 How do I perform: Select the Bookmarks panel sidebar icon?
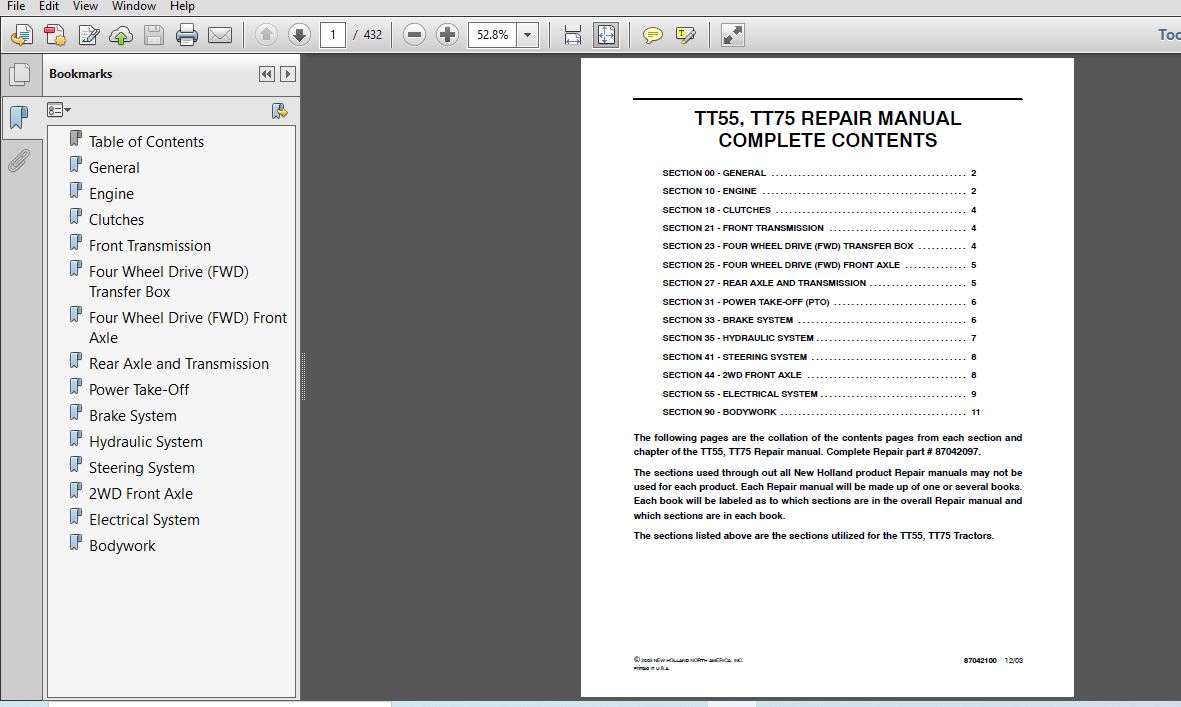point(19,117)
